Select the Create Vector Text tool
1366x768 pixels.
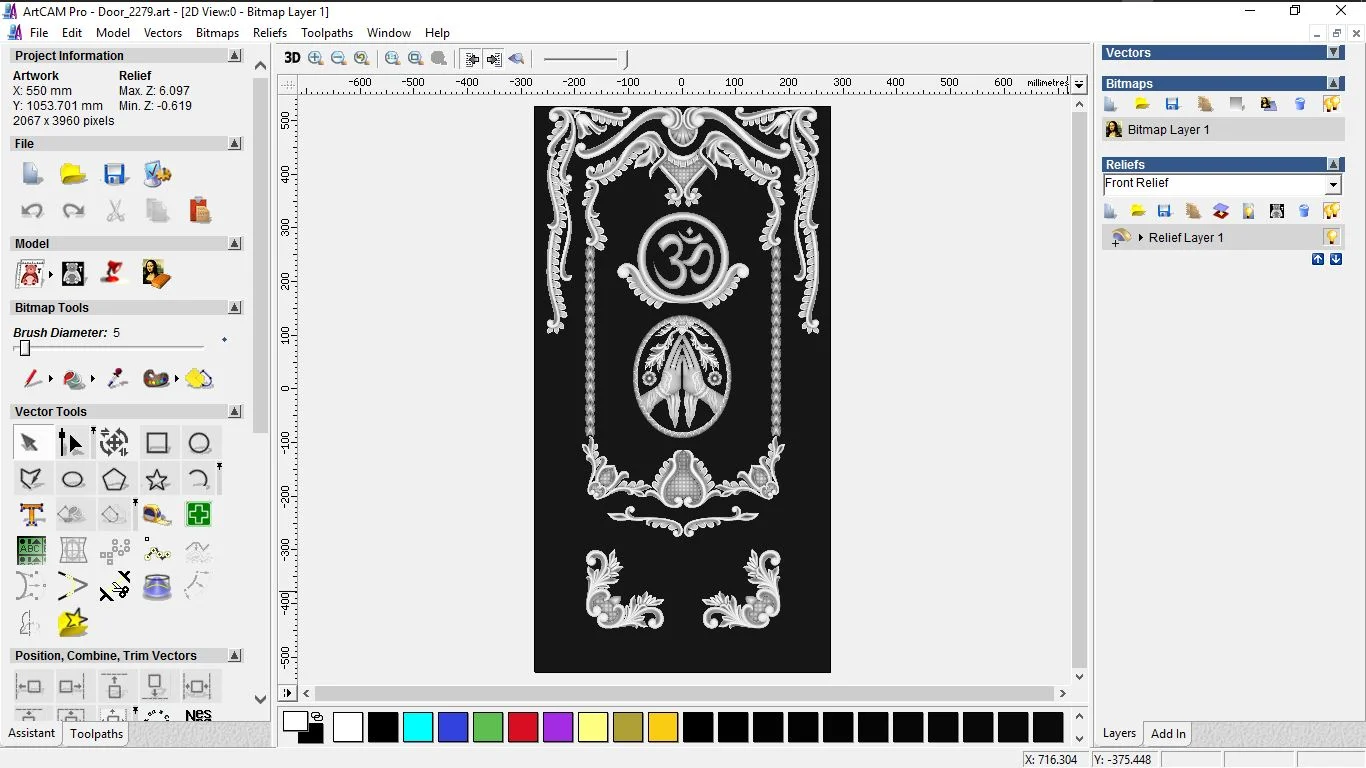pyautogui.click(x=31, y=515)
